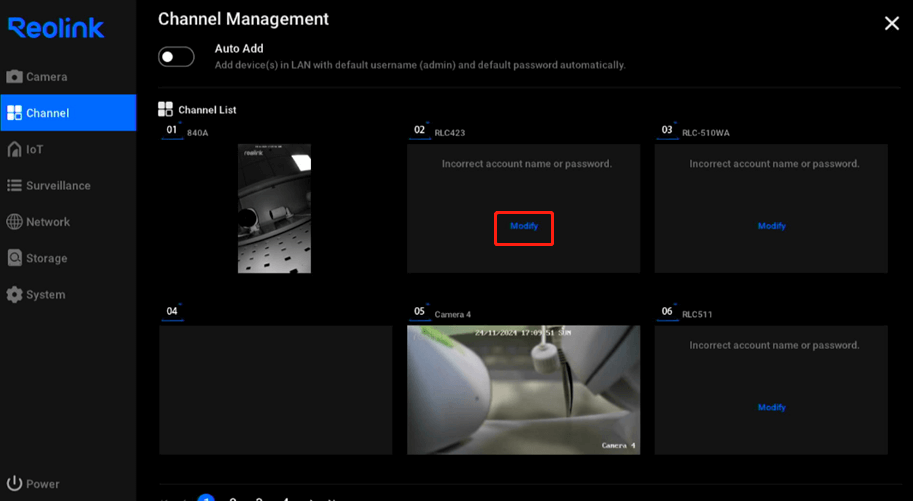This screenshot has width=913, height=501.
Task: Click the incorrect password message on RLC511
Action: [774, 345]
